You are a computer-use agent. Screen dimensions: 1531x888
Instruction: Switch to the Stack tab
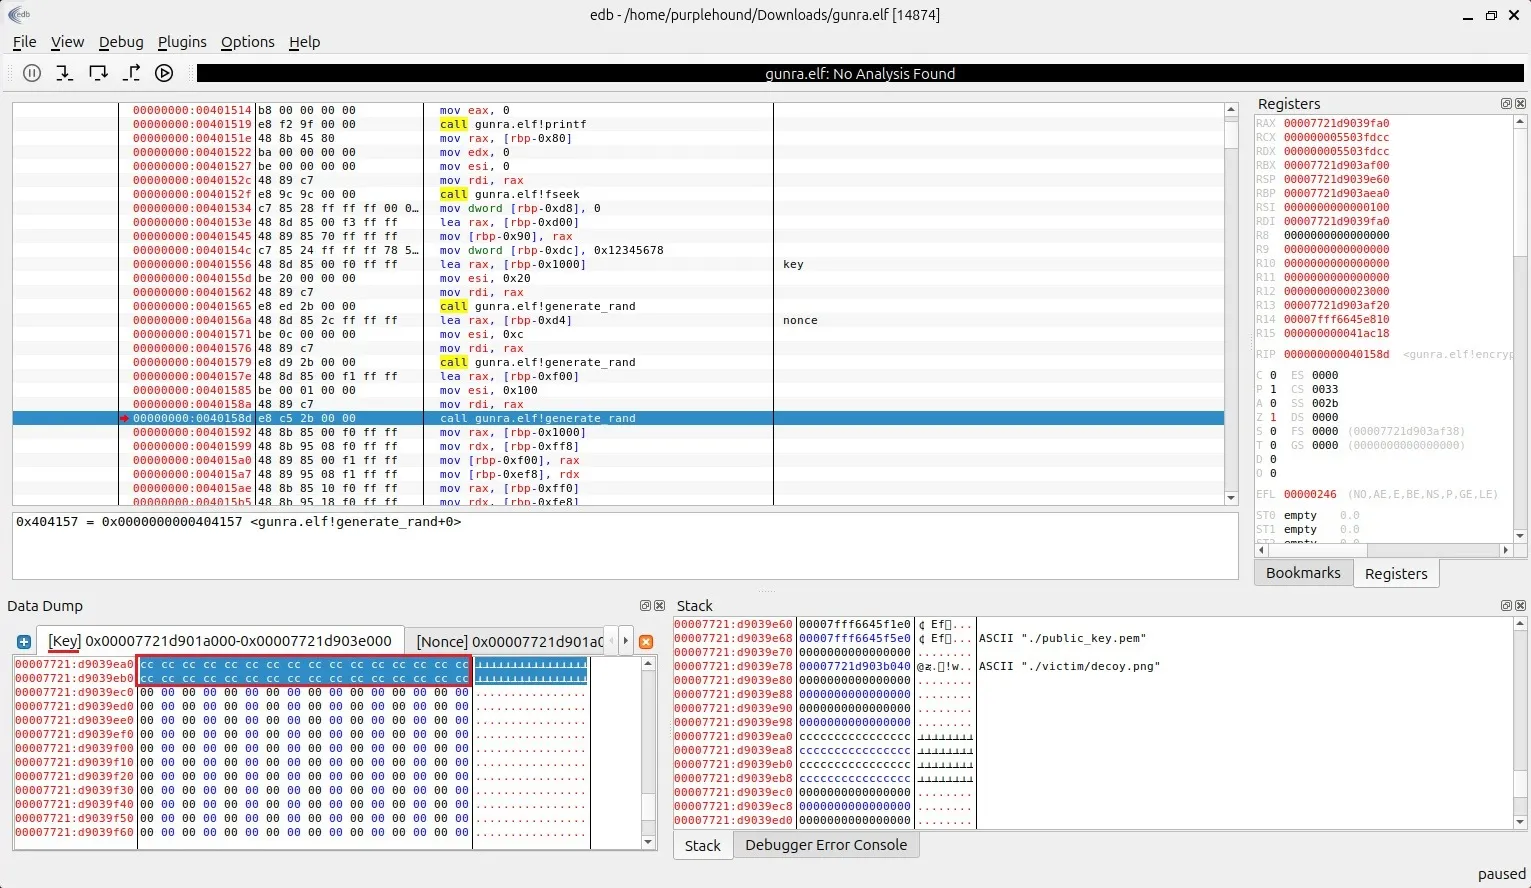(x=702, y=846)
